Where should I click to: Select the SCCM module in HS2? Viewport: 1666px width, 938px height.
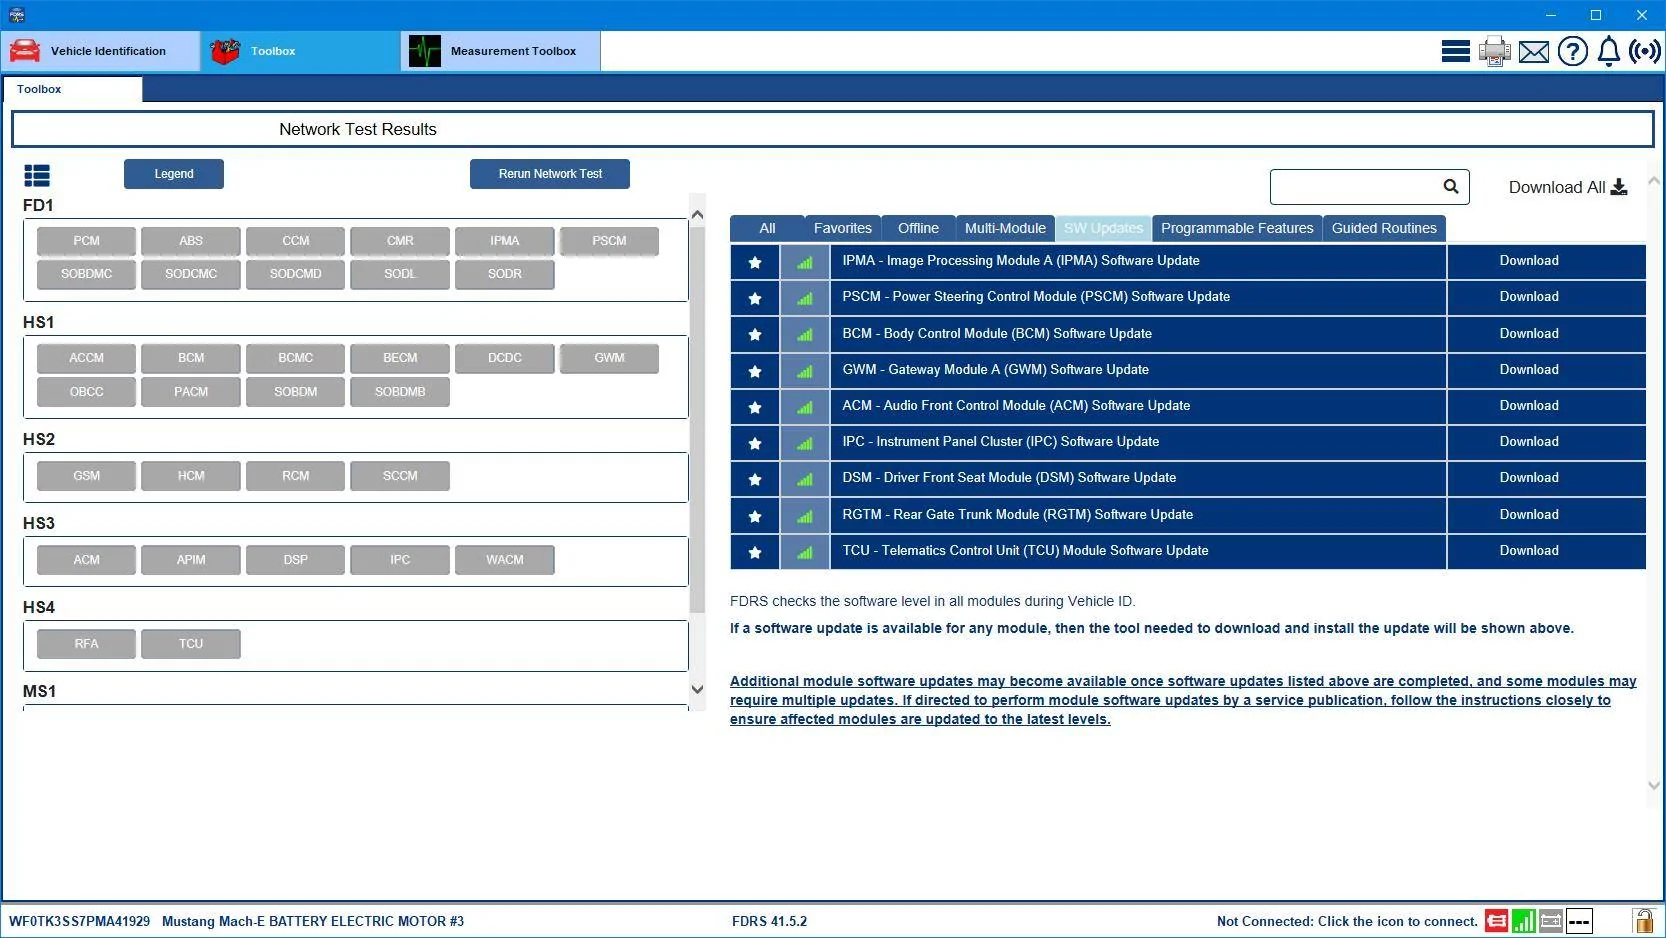[x=400, y=476]
